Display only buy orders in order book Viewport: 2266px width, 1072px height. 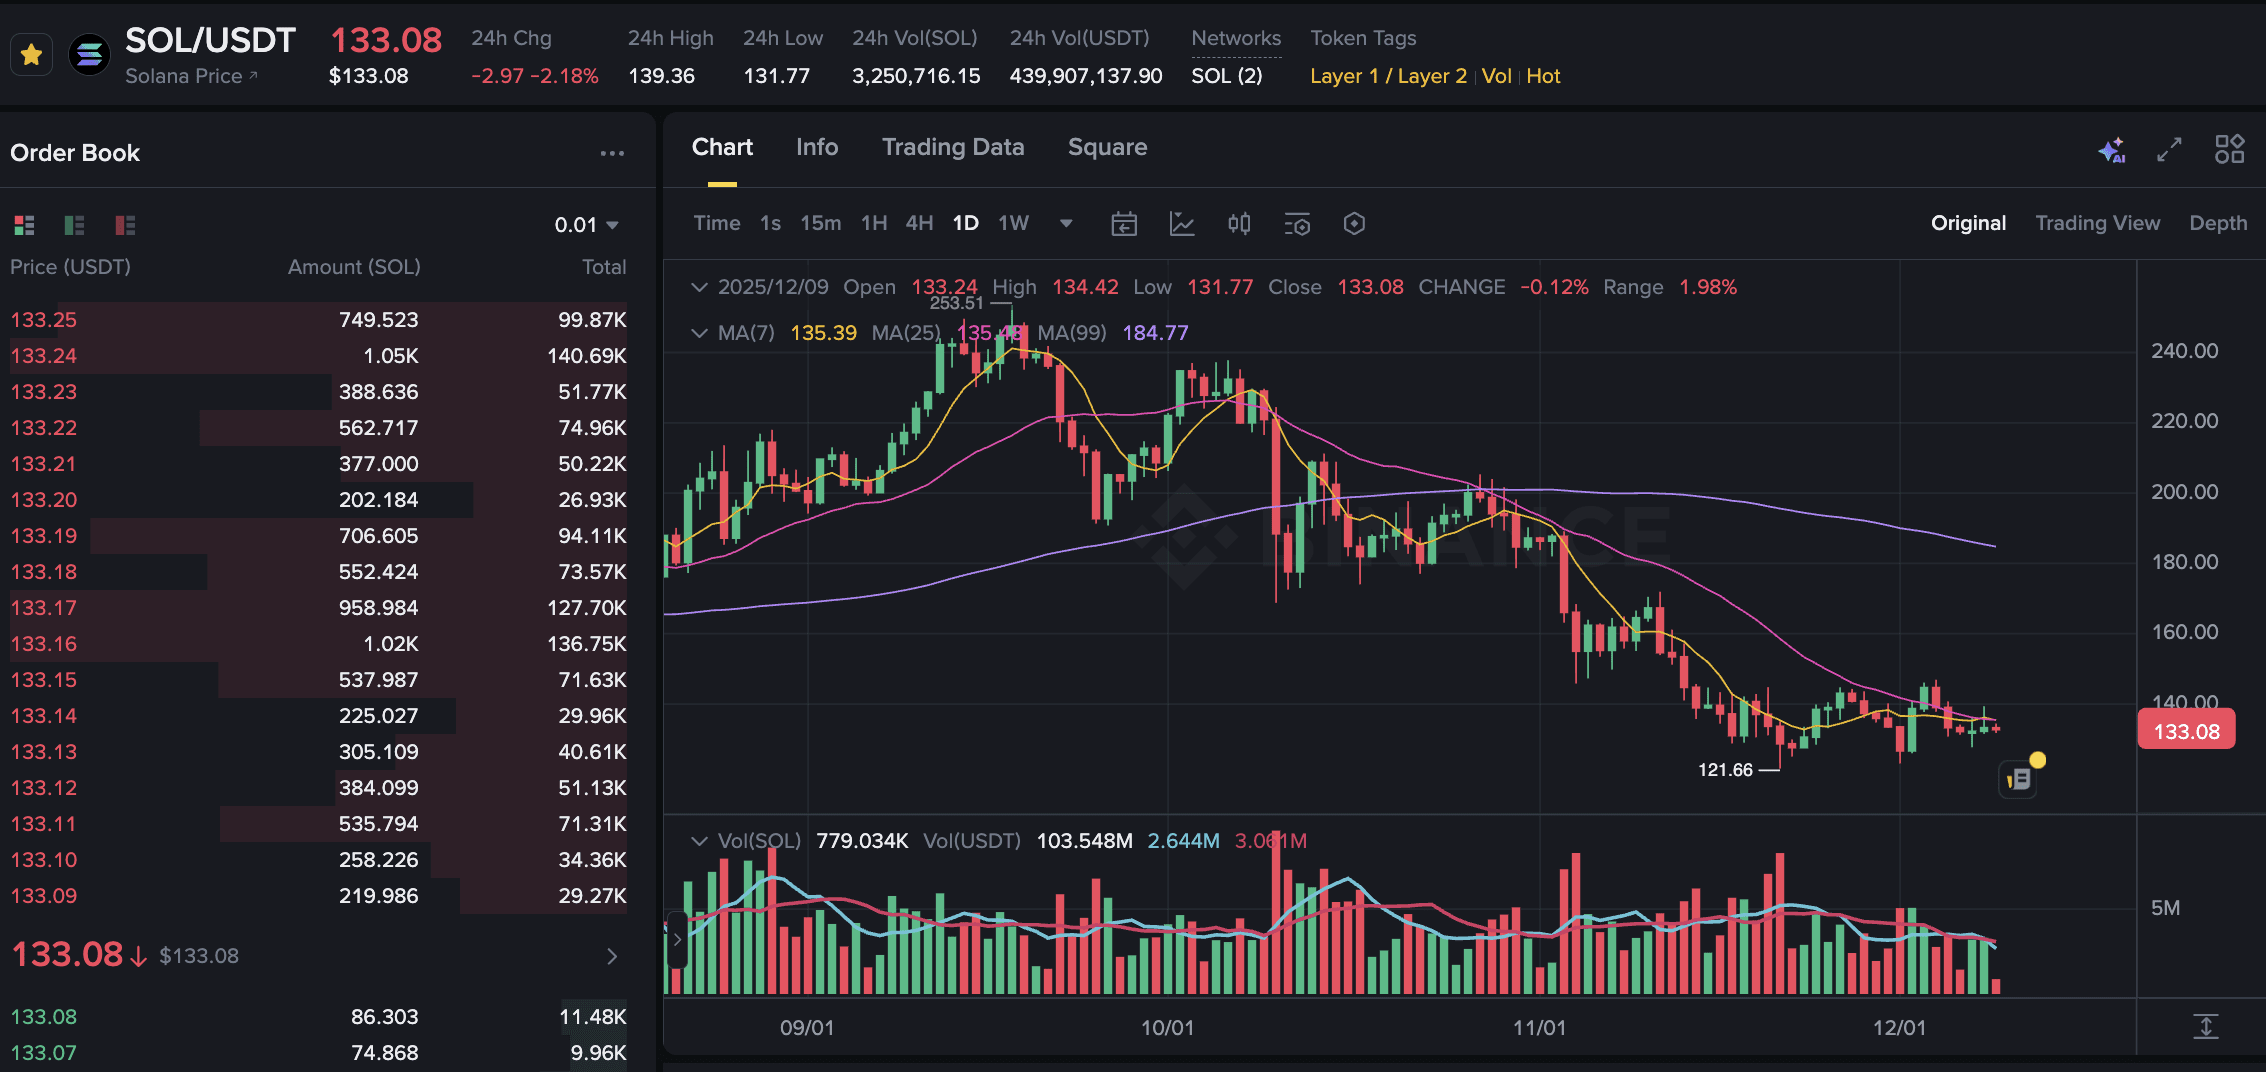74,225
